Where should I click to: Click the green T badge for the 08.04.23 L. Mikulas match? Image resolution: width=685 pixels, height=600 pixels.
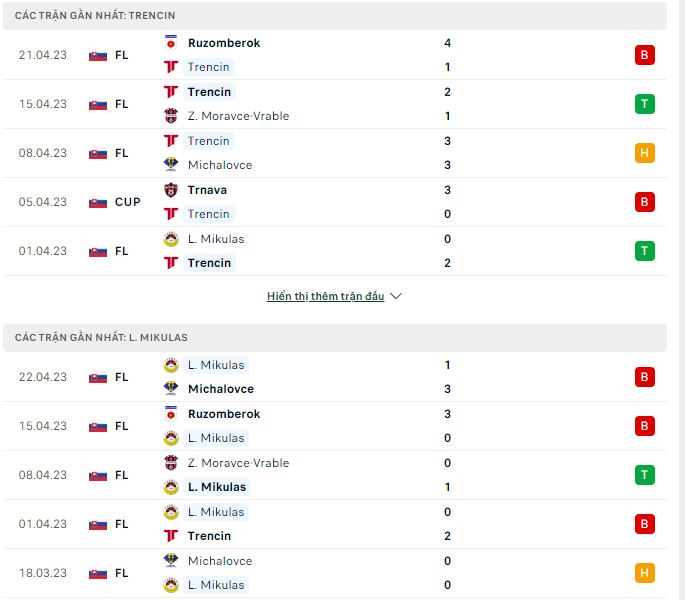(x=644, y=475)
